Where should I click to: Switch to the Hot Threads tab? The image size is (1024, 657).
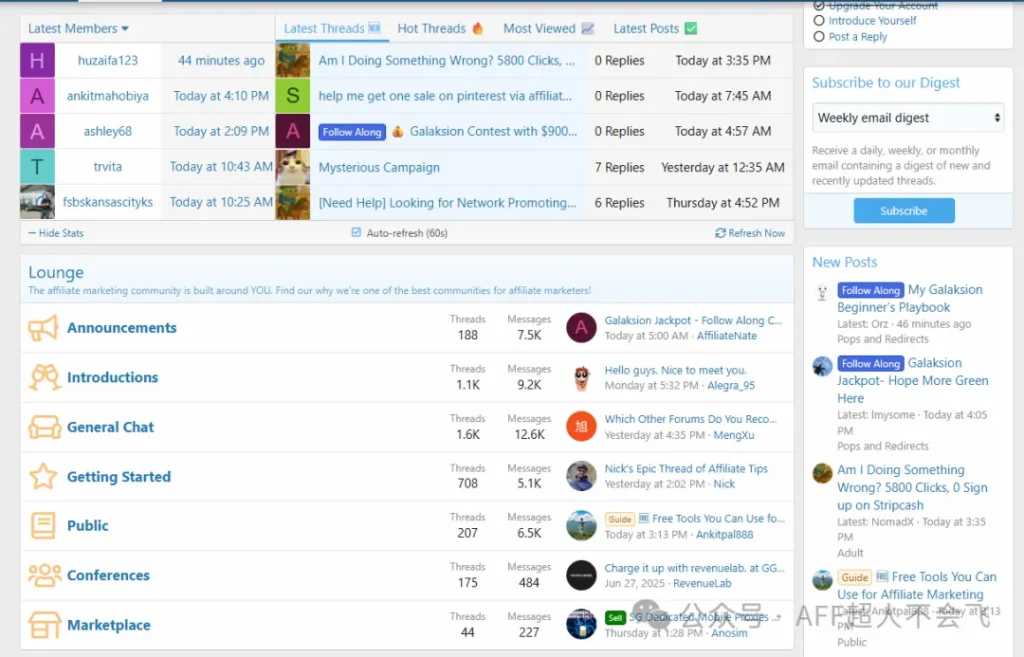440,29
